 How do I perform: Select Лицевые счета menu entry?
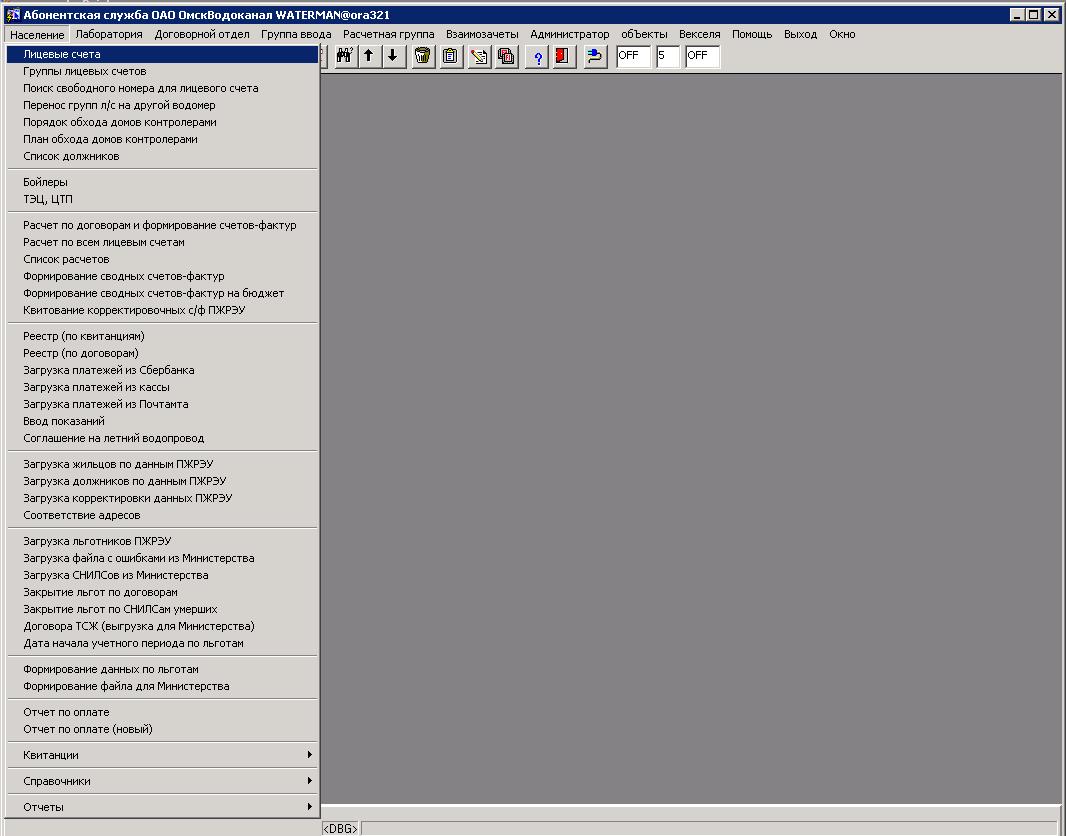click(62, 54)
